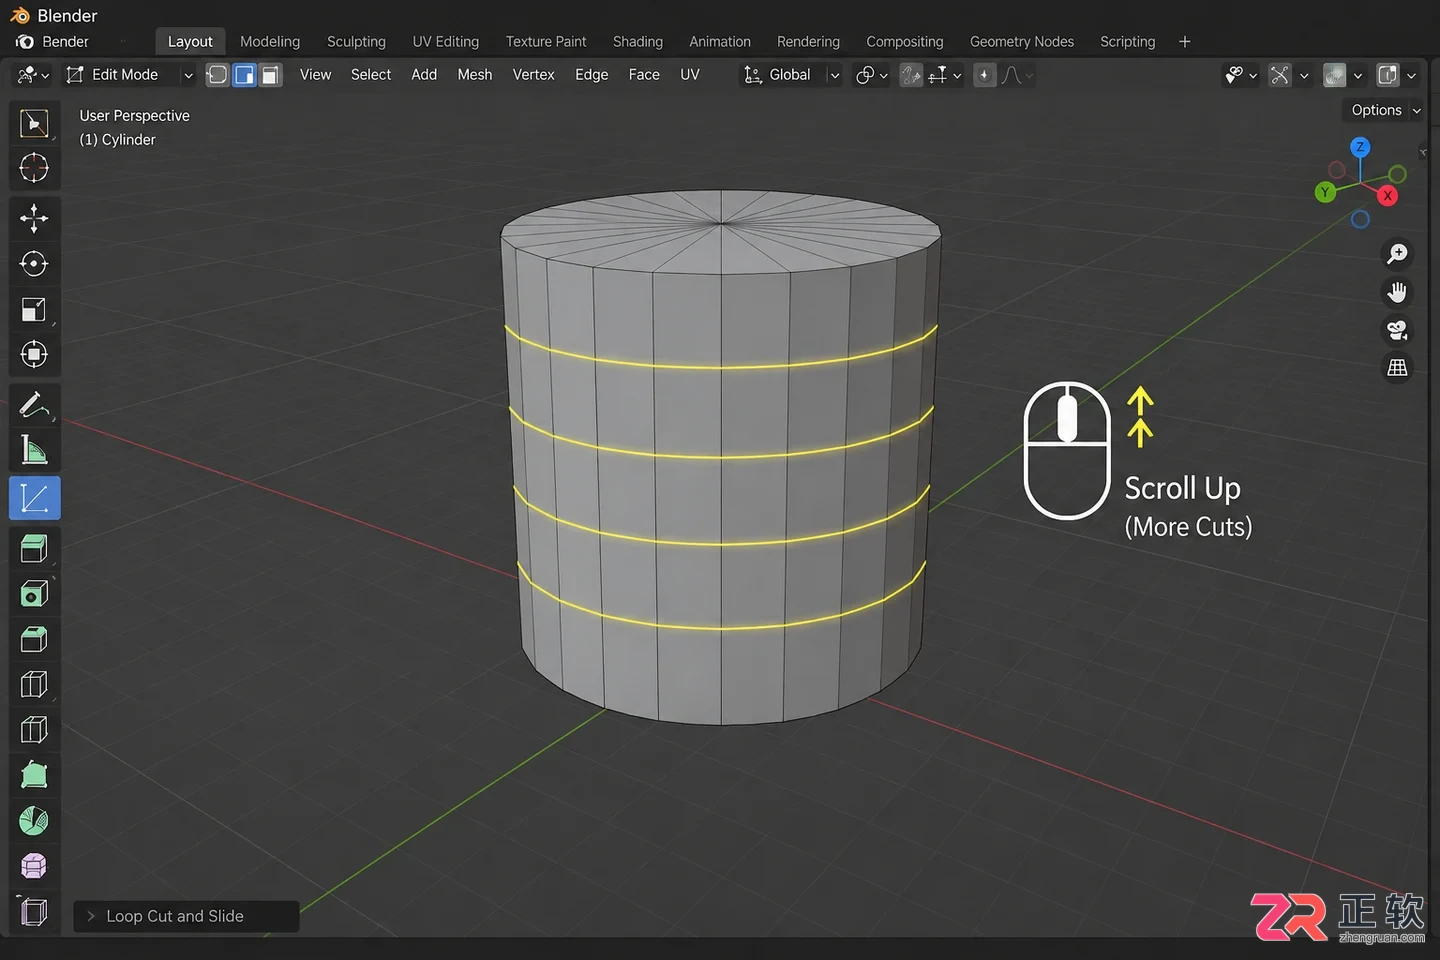
Task: Activate the Bevel tool
Action: (34, 639)
